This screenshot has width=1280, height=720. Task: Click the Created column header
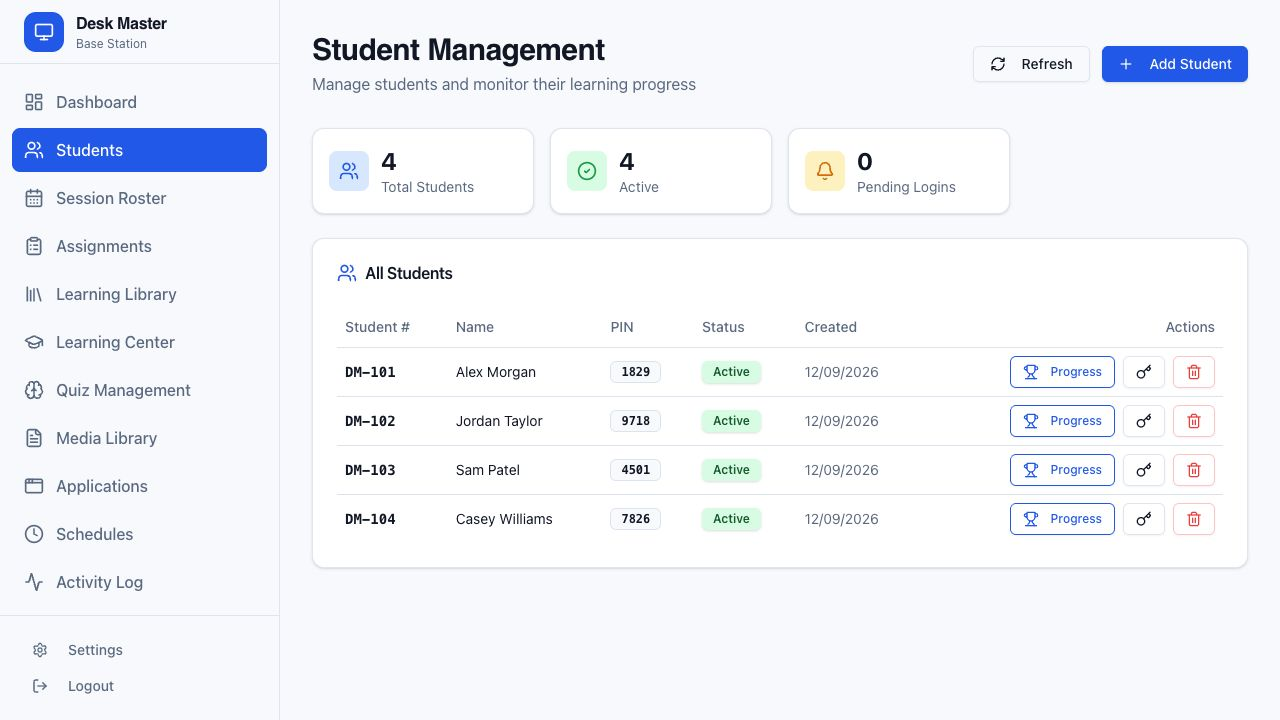tap(831, 327)
